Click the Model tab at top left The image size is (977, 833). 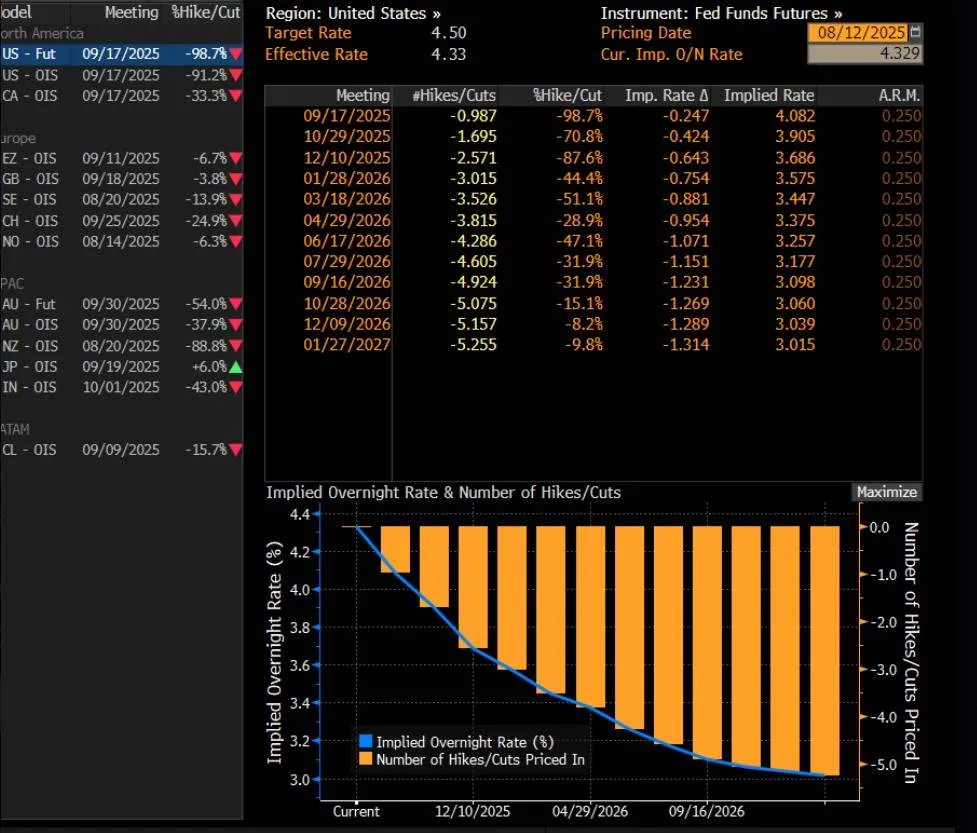coord(20,12)
